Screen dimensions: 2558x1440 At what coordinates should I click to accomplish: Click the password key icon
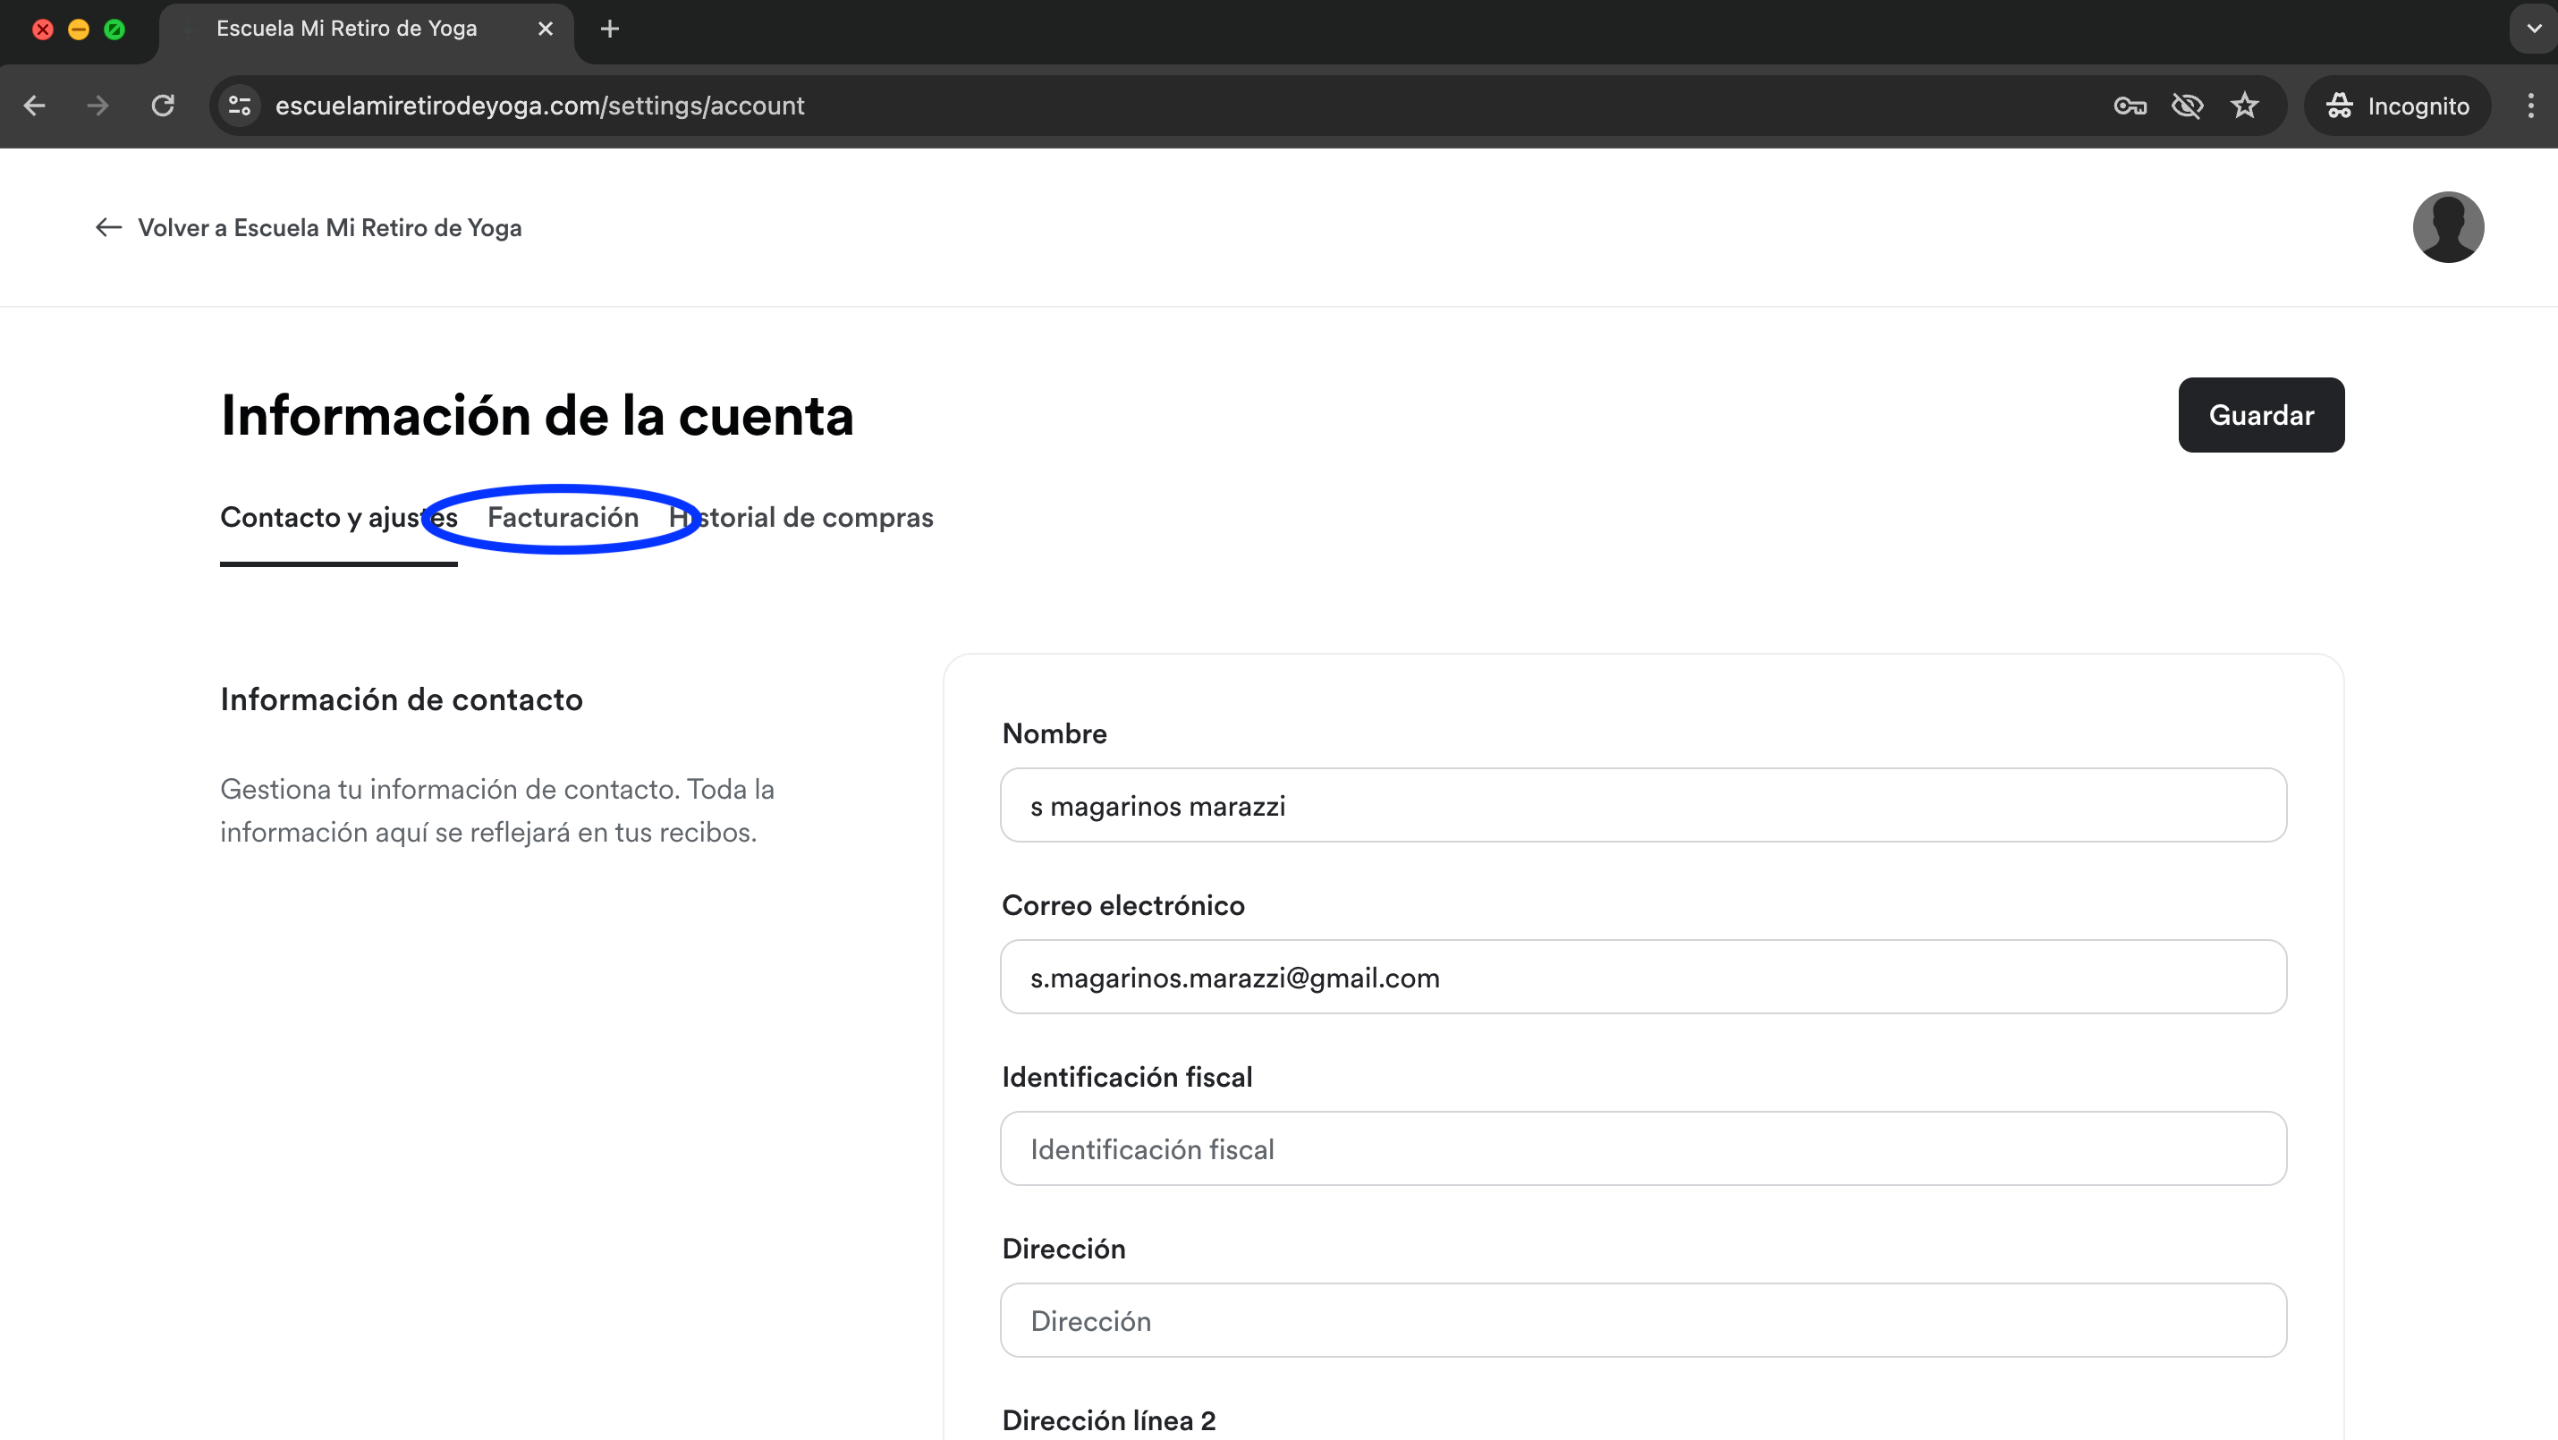(2130, 106)
